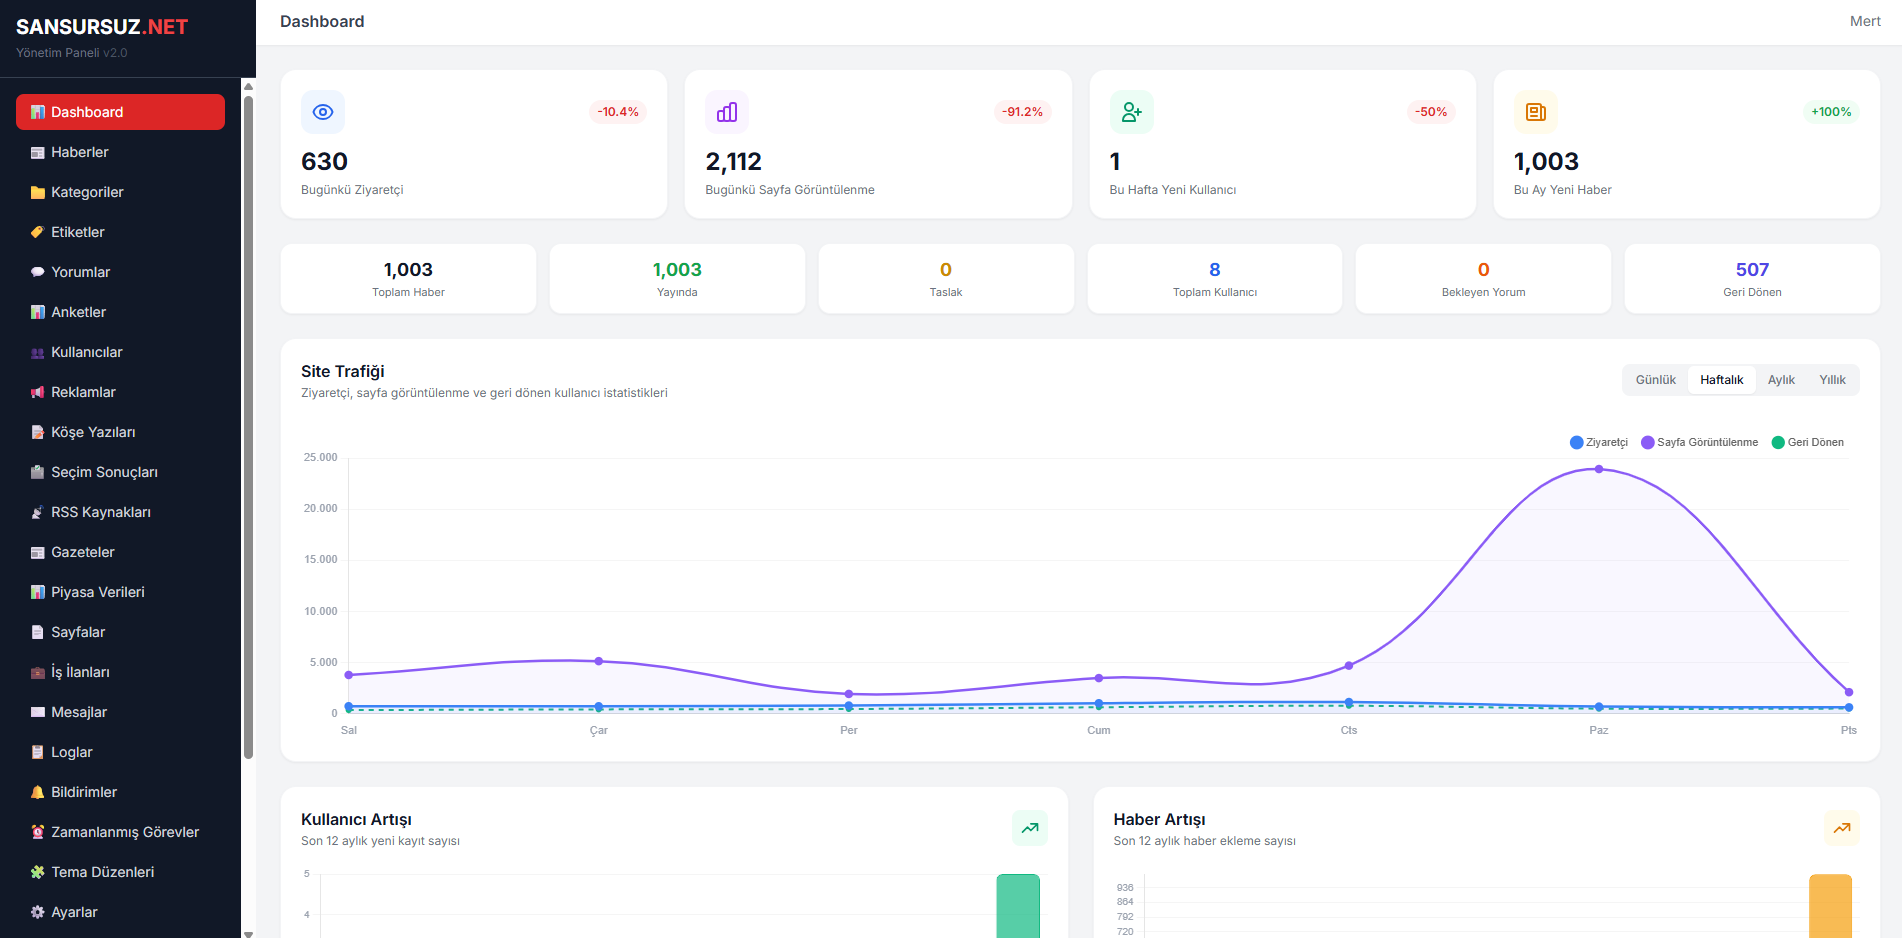The width and height of the screenshot is (1902, 938).
Task: Click the sidebar scrollbar thumb
Action: pos(248,427)
